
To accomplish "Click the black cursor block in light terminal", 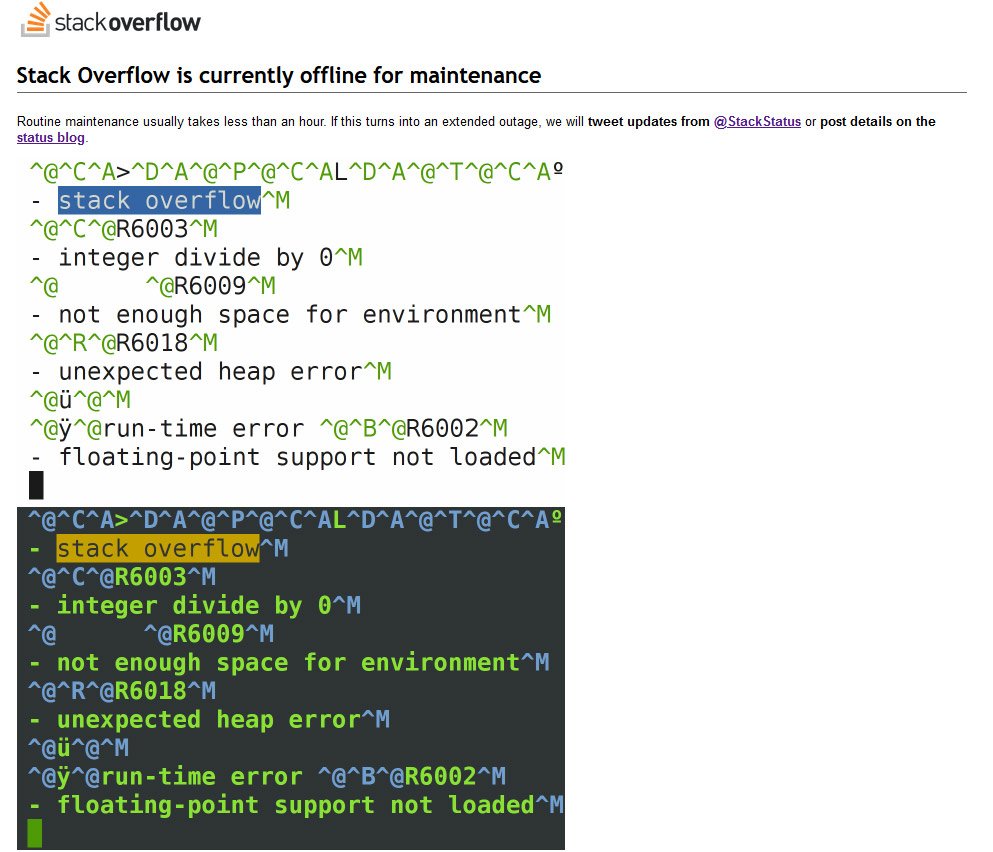I will point(36,485).
